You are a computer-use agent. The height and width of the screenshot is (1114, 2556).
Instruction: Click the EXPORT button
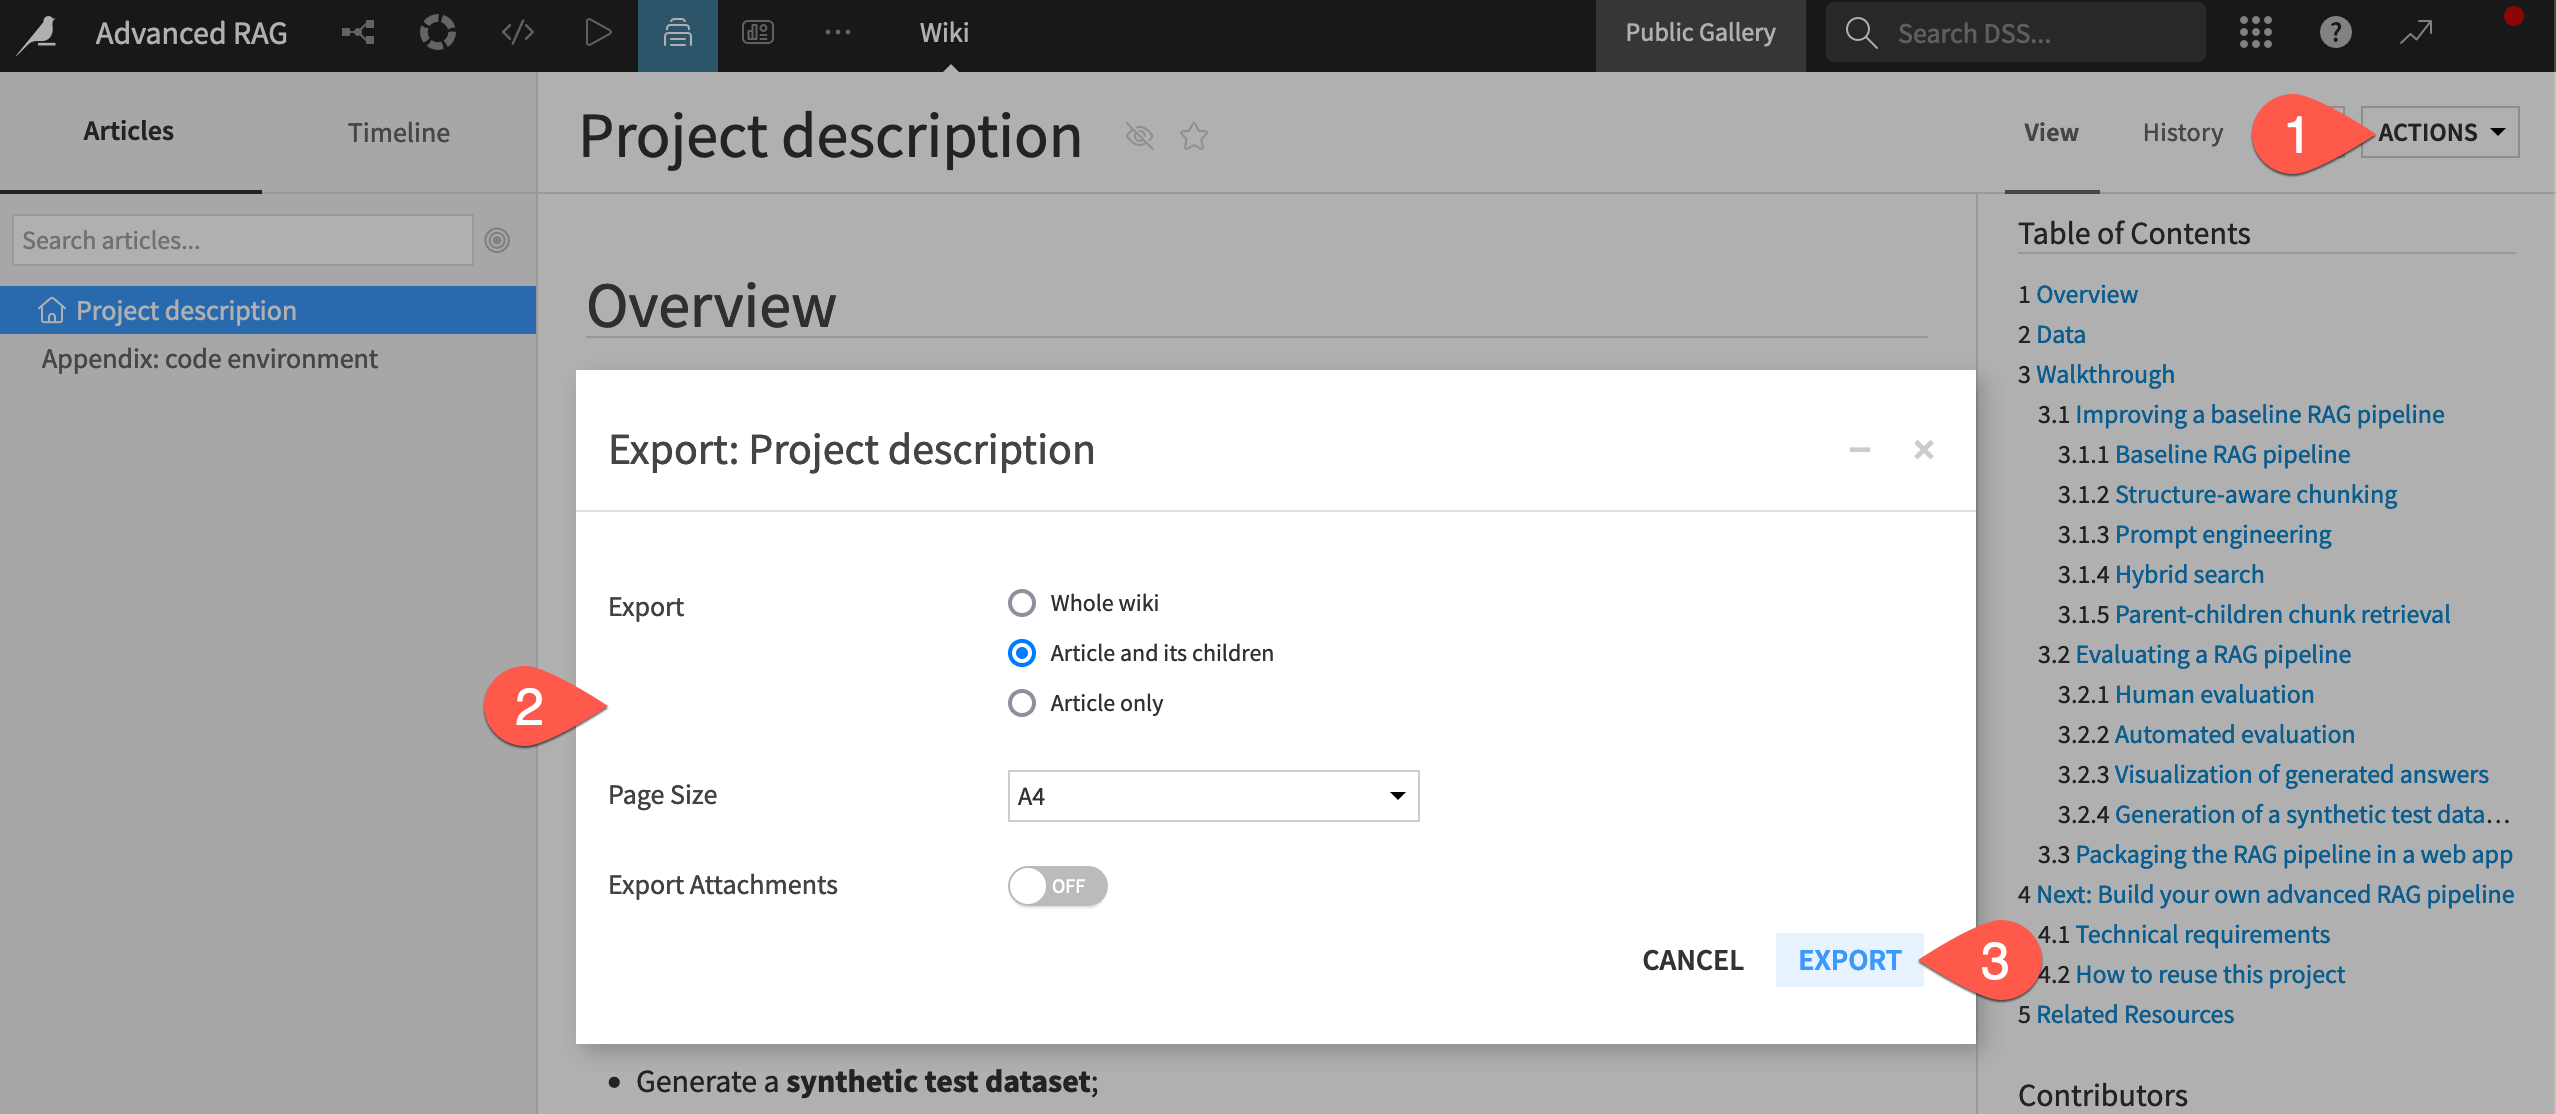pos(1848,959)
